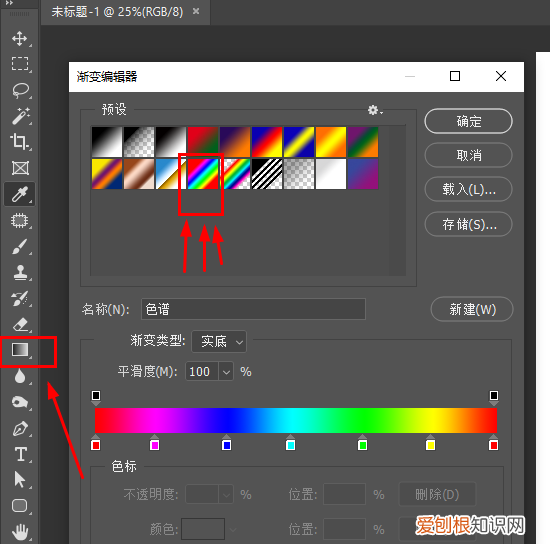The image size is (550, 544).
Task: Select the Clone Stamp tool
Action: 20,273
